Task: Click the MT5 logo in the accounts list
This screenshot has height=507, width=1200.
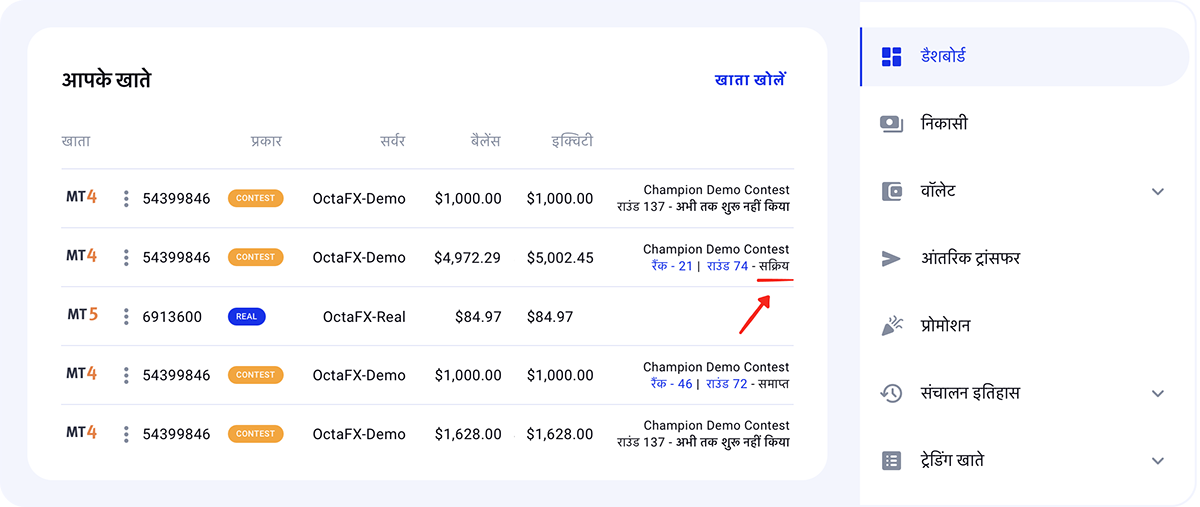Action: 82,315
